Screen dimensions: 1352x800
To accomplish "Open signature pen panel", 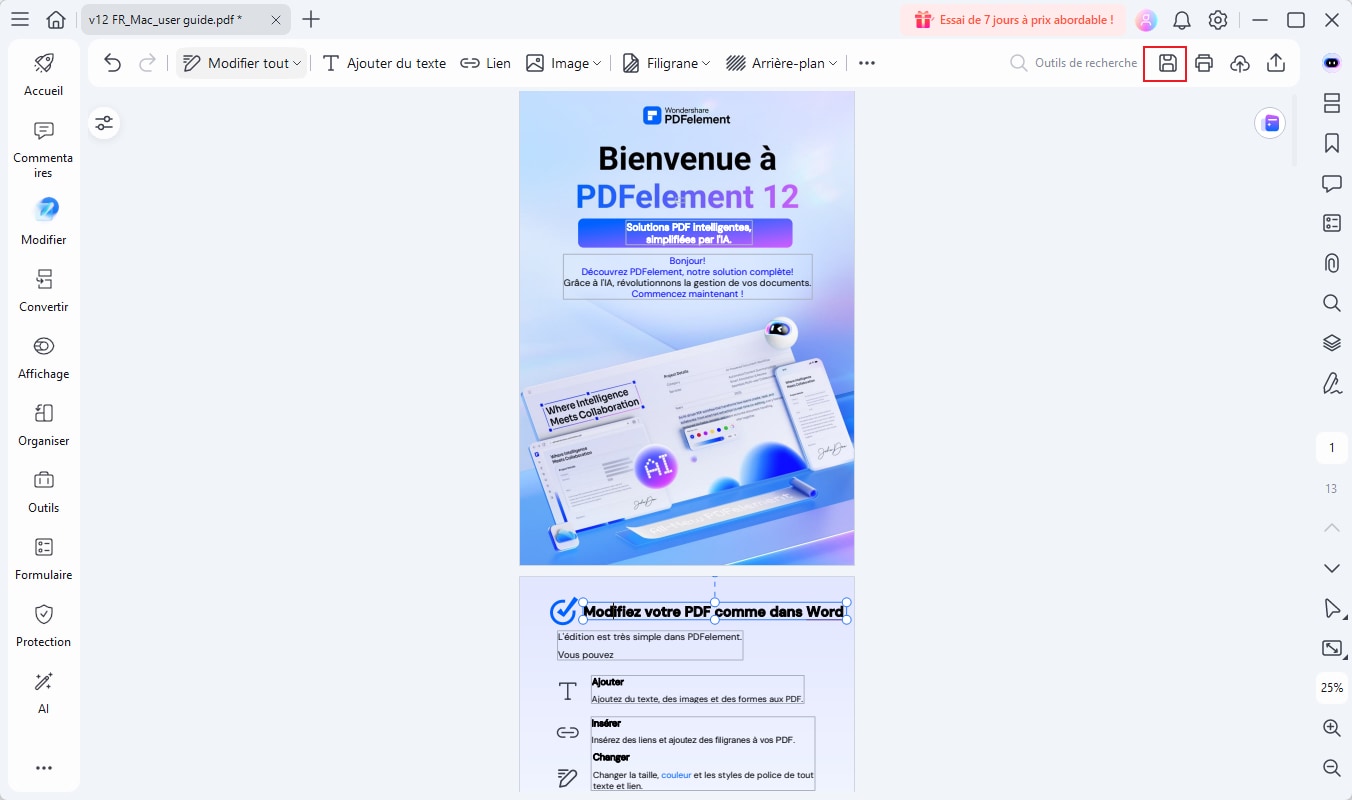I will [1331, 383].
